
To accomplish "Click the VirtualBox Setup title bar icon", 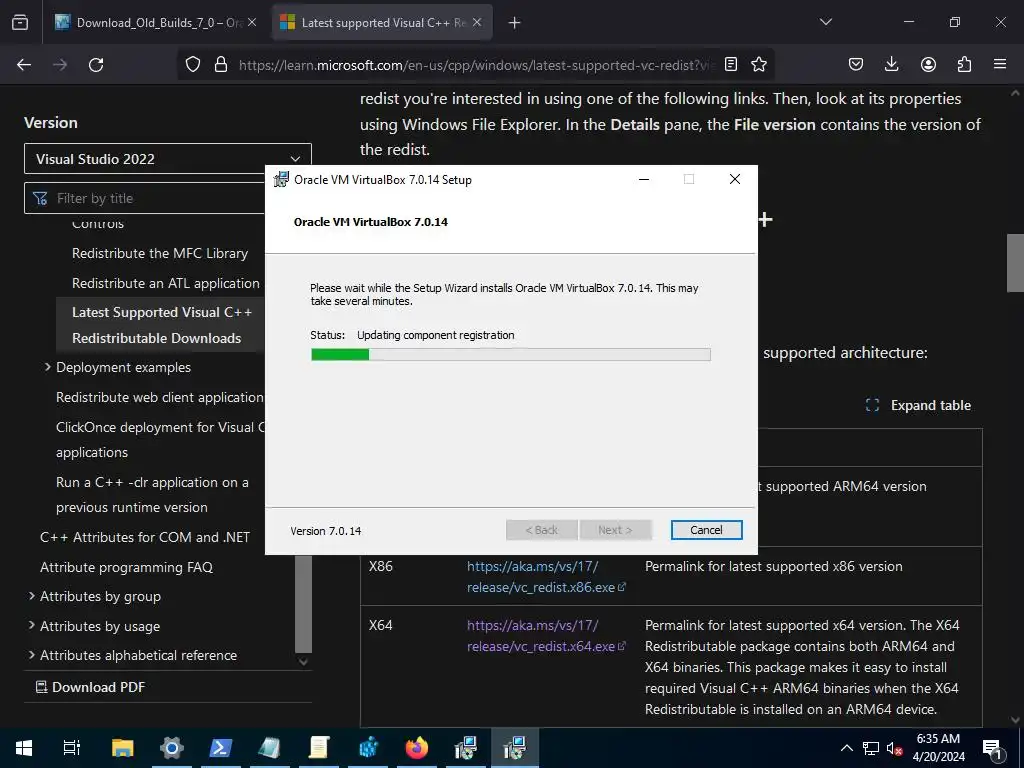I will coord(281,179).
